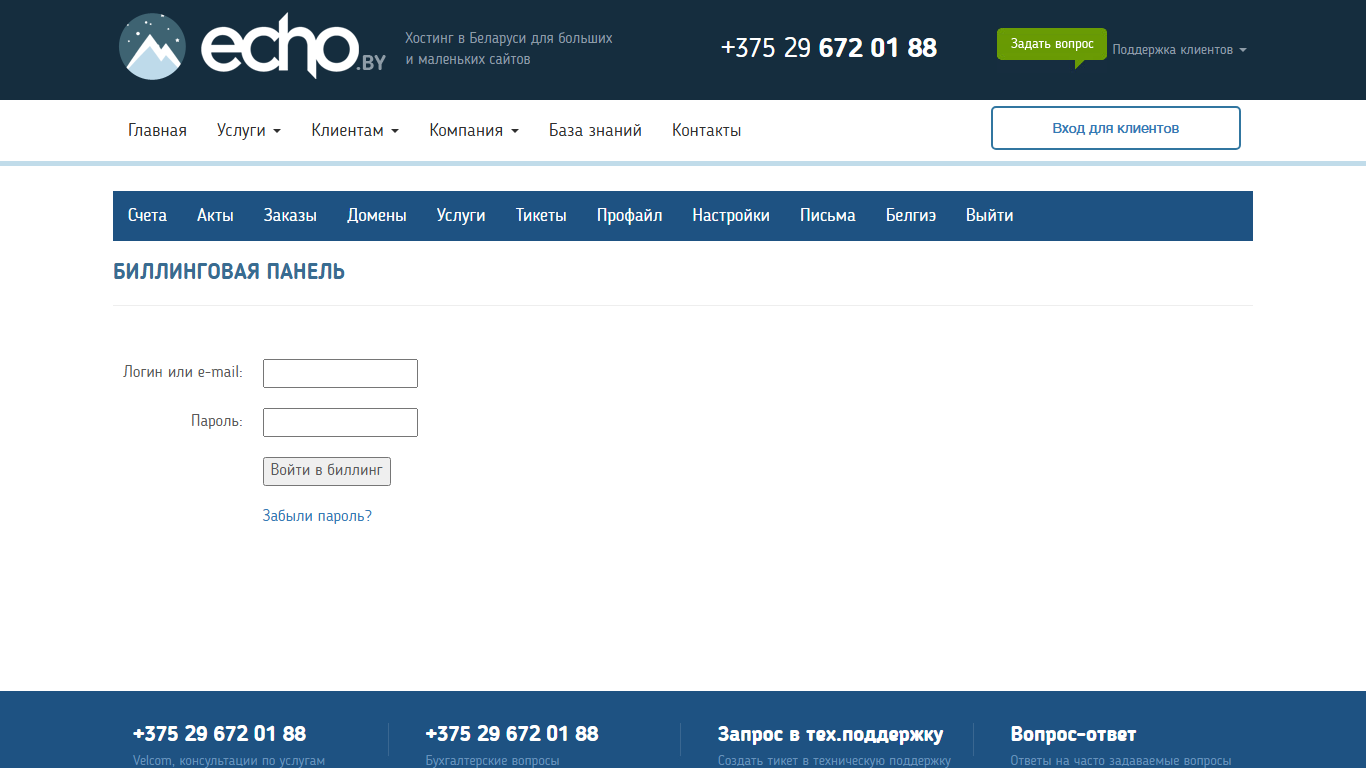Click the Хостинг в Беларуси tagline text
This screenshot has width=1366, height=768.
509,49
